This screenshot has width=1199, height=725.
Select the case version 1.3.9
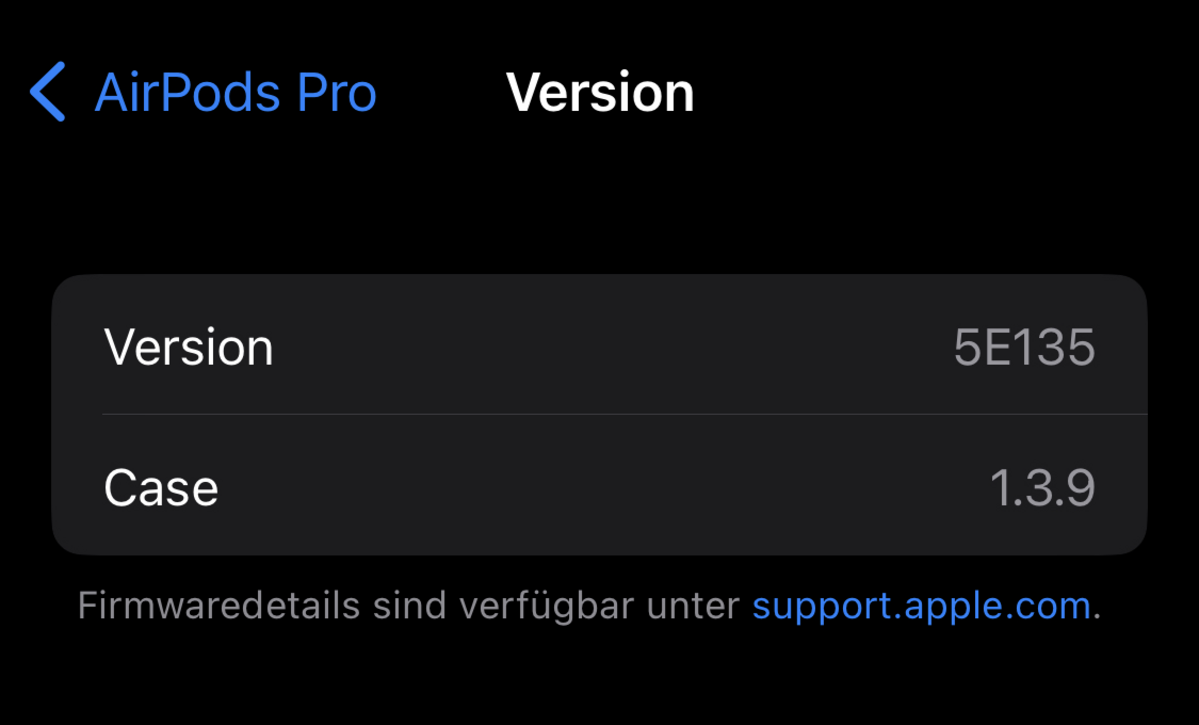pos(1042,488)
